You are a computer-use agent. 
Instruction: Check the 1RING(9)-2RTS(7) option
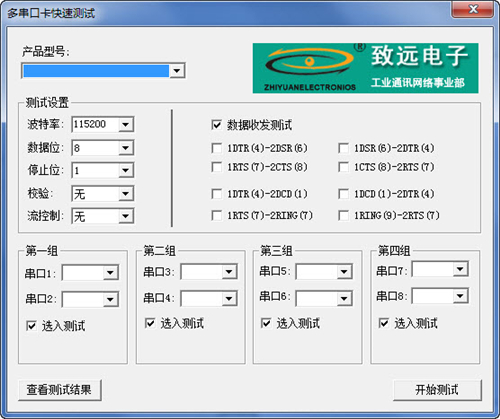343,215
